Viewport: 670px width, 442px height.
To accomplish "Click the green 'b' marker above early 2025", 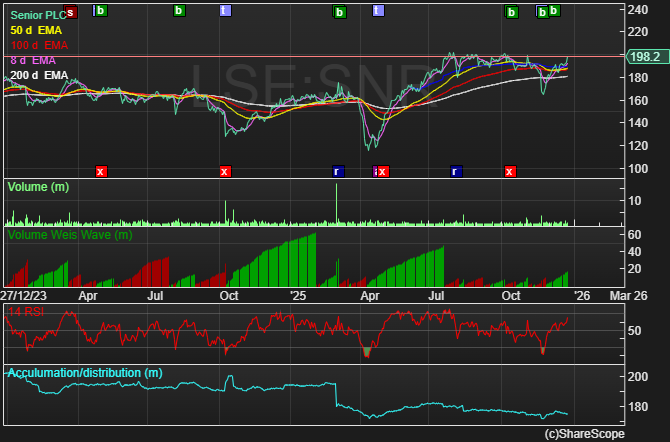I will click(339, 12).
